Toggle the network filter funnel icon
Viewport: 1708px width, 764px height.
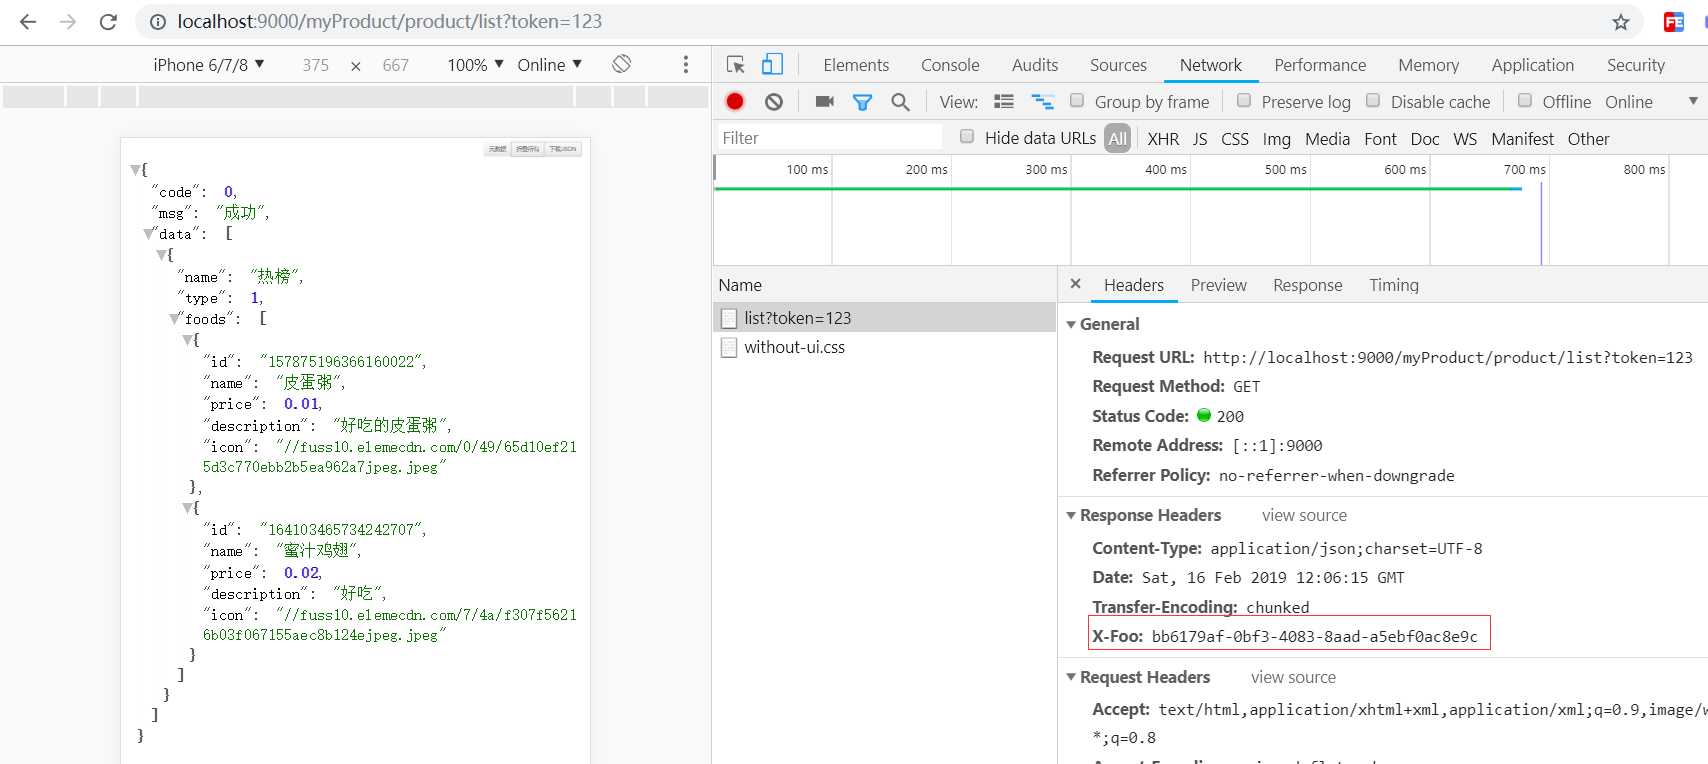862,102
